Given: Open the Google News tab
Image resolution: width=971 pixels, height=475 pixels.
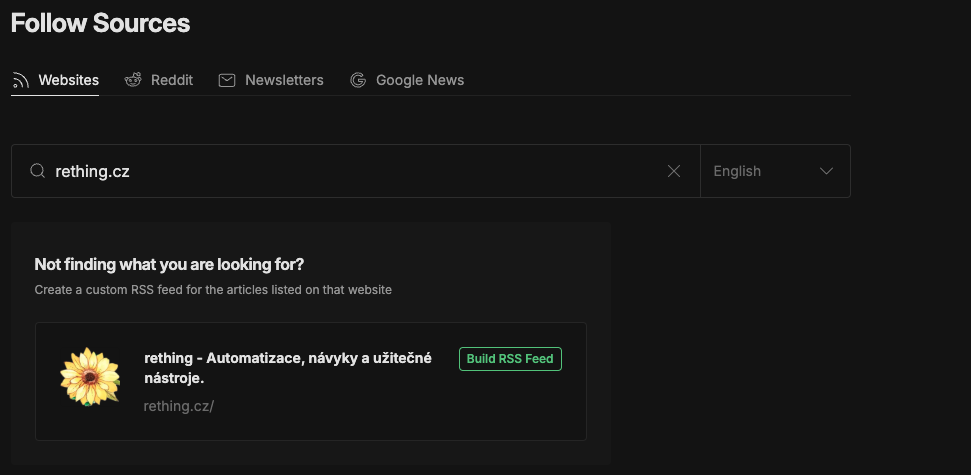Looking at the screenshot, I should (407, 81).
